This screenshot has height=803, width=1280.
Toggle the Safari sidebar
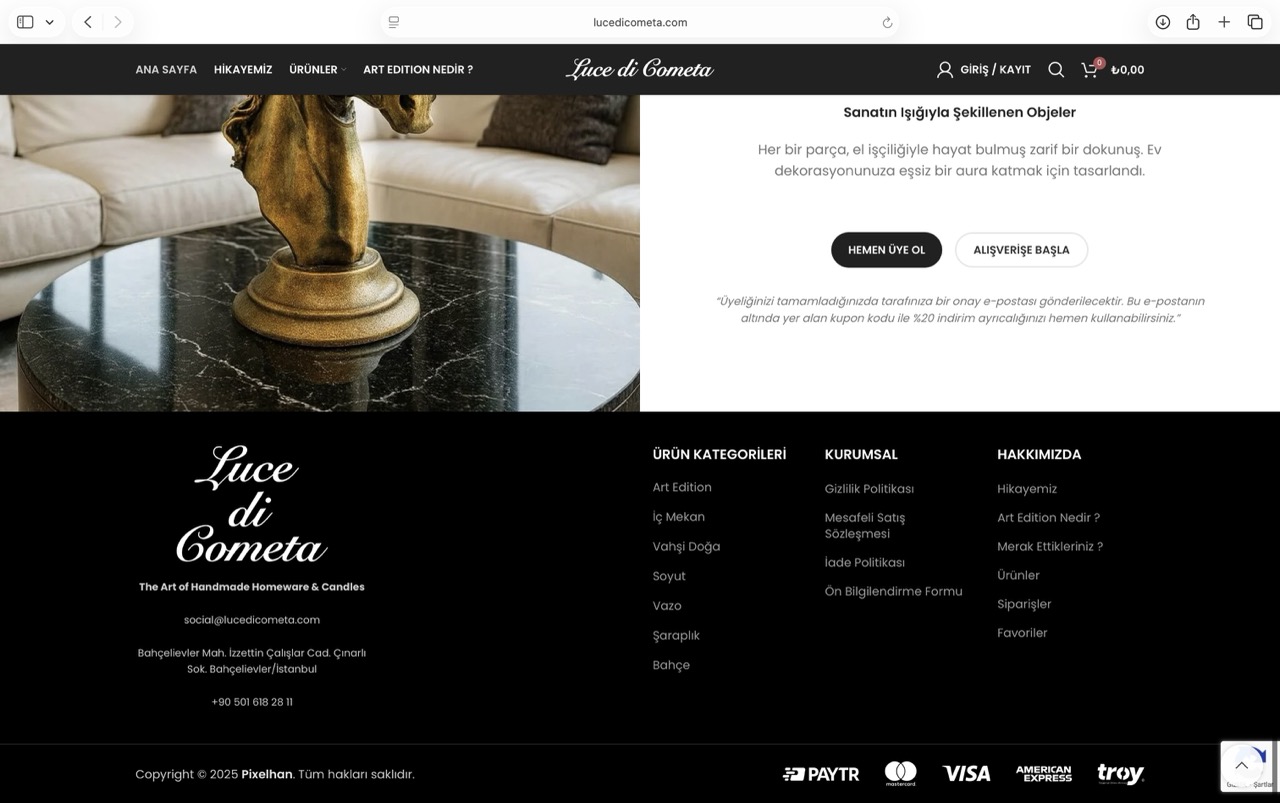(25, 22)
